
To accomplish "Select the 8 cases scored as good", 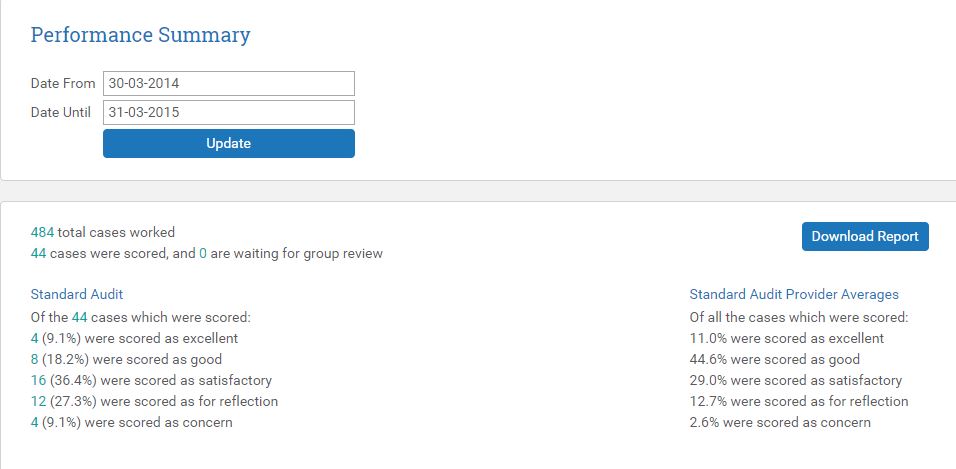I will 35,359.
